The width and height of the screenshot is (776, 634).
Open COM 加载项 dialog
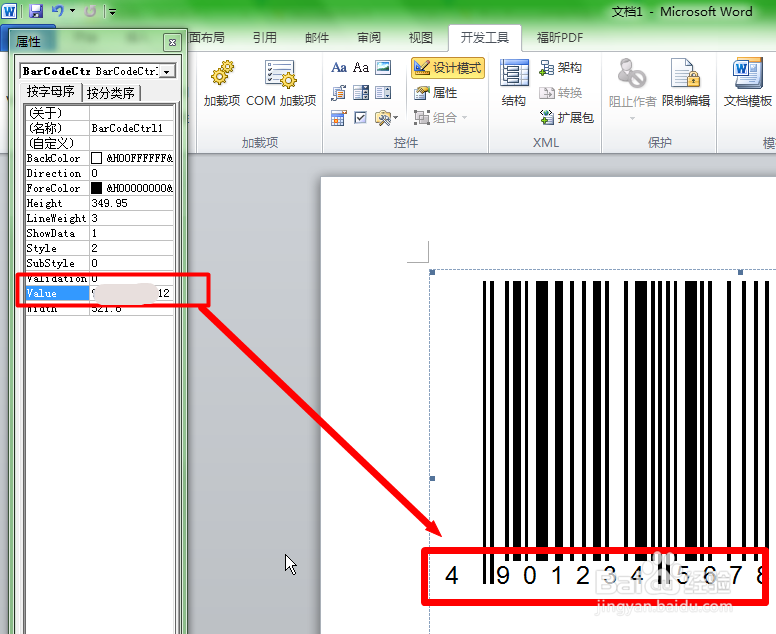click(x=281, y=84)
